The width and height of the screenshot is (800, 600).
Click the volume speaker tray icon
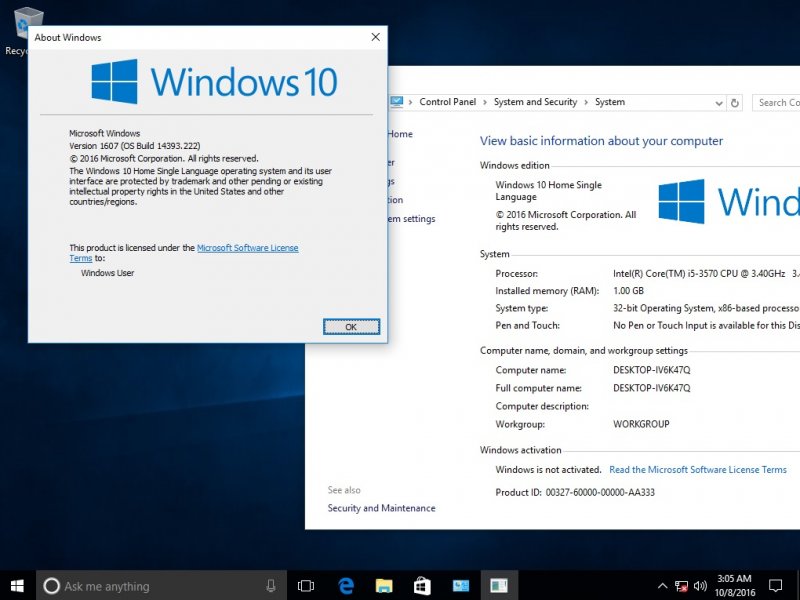701,586
